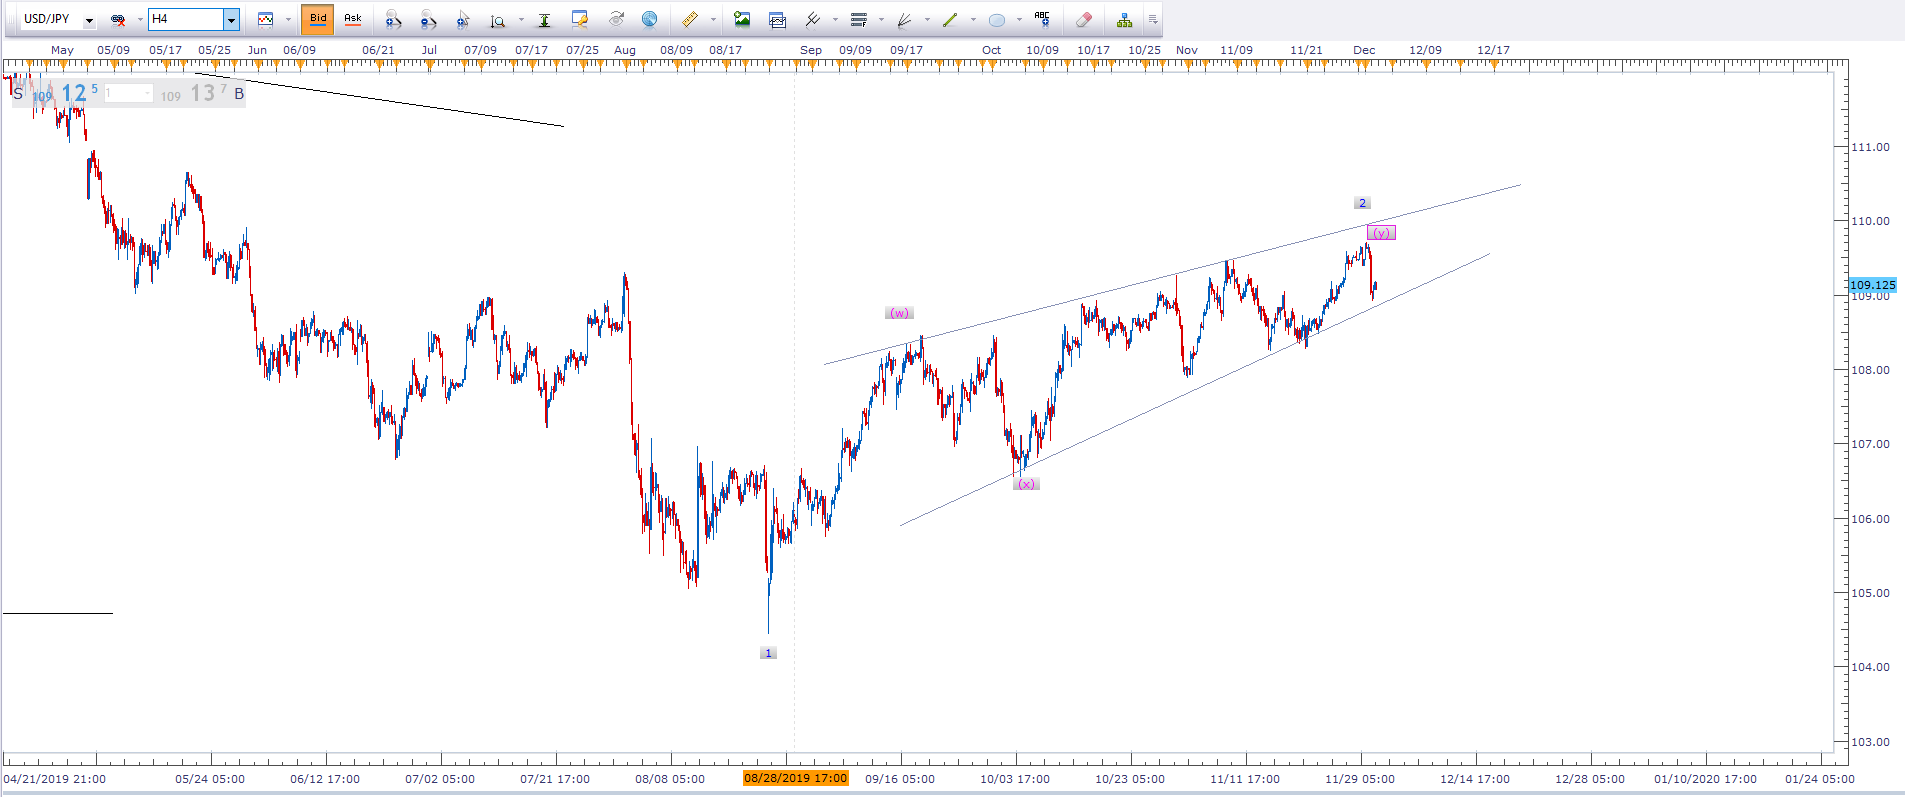
Task: Click the add text label ABC icon
Action: point(1042,19)
